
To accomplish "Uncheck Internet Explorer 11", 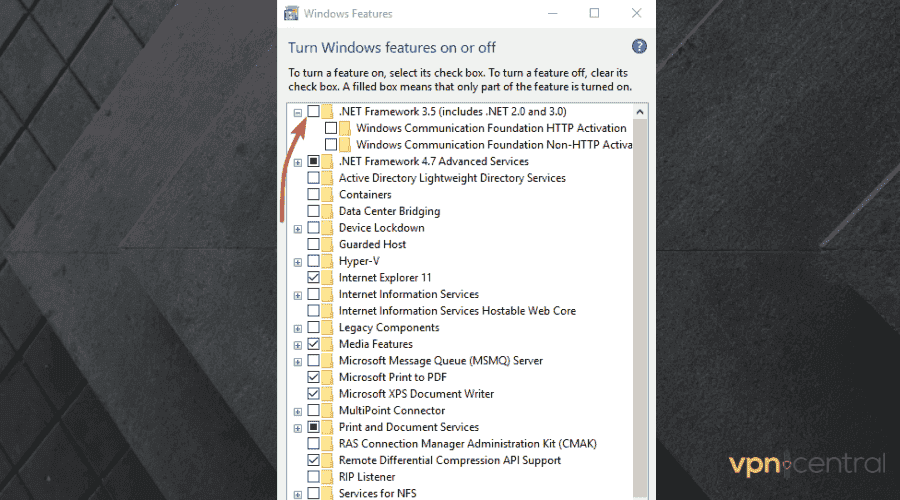I will point(313,278).
